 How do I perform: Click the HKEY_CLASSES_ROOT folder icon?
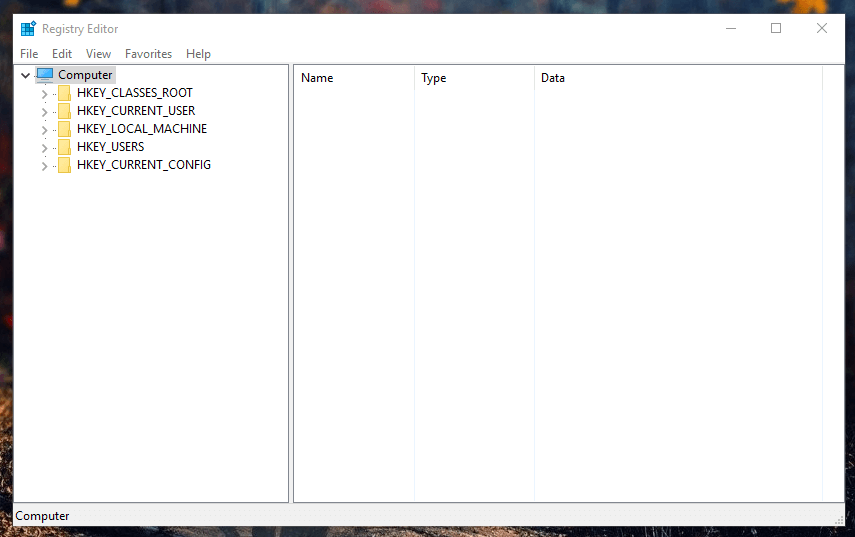click(x=64, y=93)
